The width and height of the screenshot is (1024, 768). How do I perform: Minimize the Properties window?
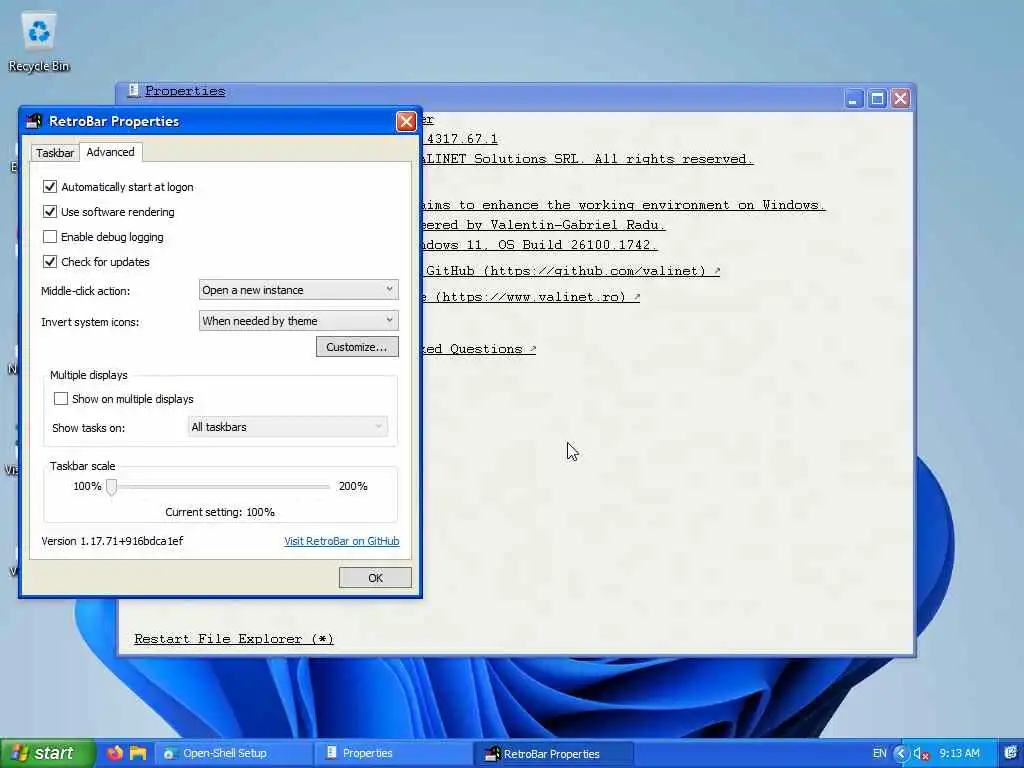click(853, 99)
